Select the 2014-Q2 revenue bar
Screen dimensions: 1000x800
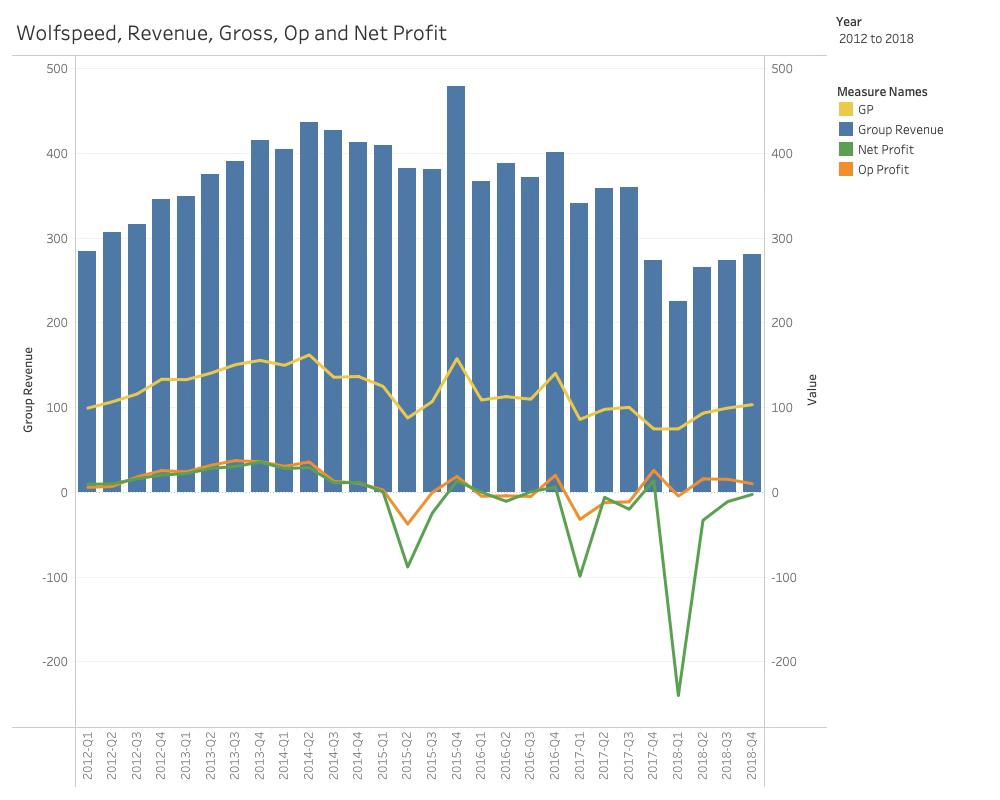(309, 307)
